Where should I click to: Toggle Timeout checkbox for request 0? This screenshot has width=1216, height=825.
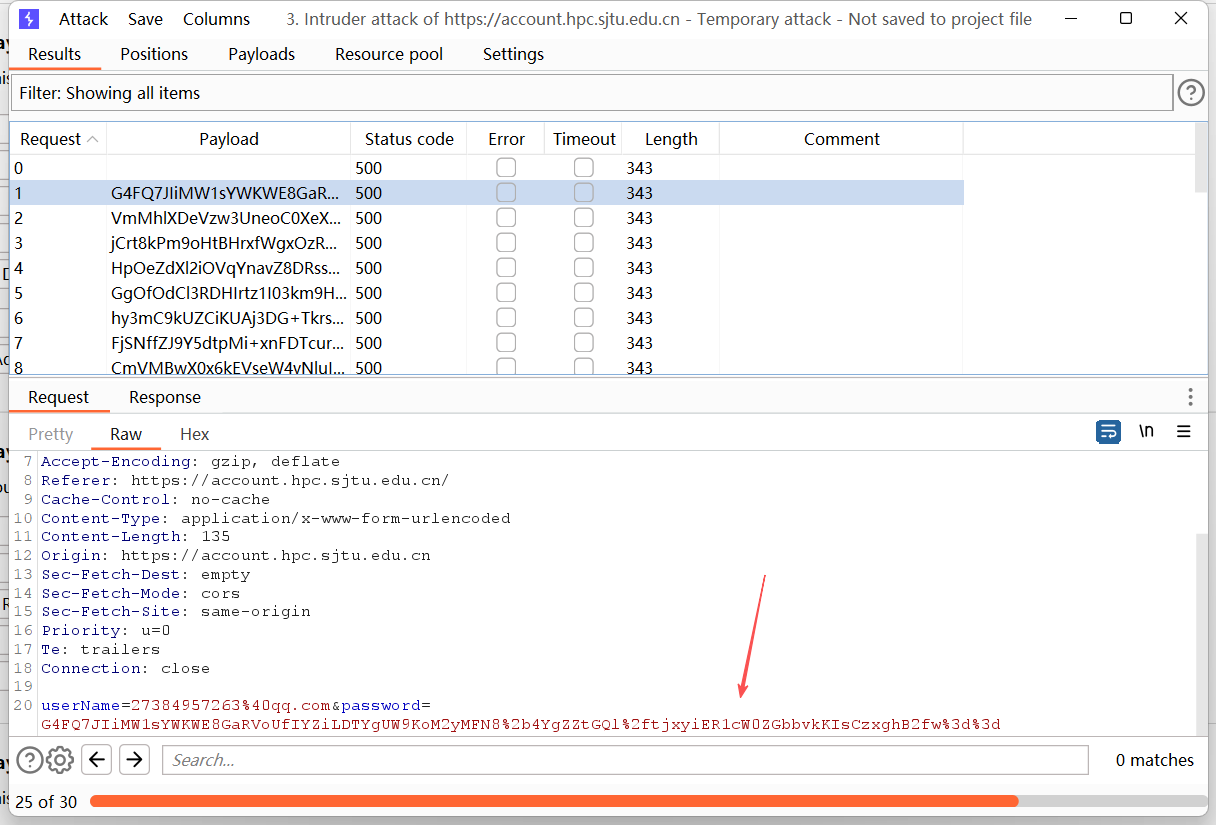(584, 168)
